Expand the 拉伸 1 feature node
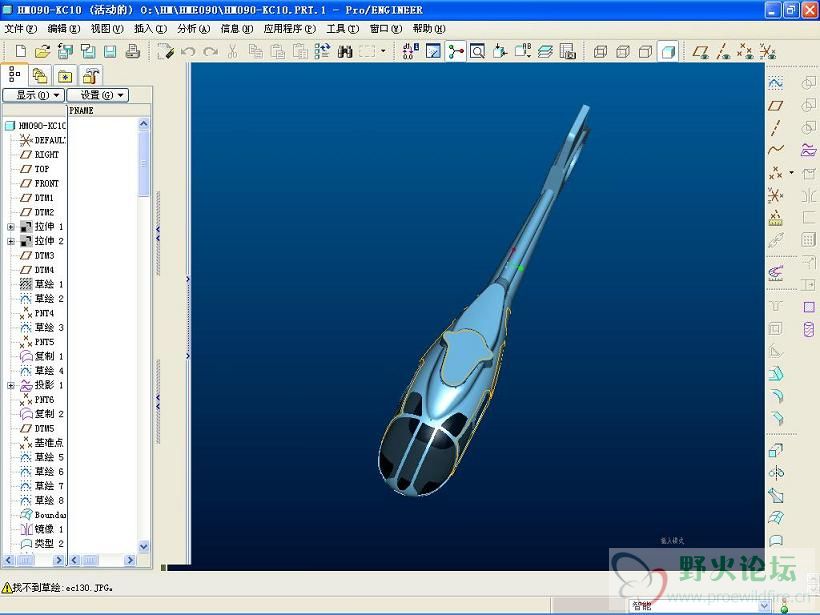 click(10, 227)
